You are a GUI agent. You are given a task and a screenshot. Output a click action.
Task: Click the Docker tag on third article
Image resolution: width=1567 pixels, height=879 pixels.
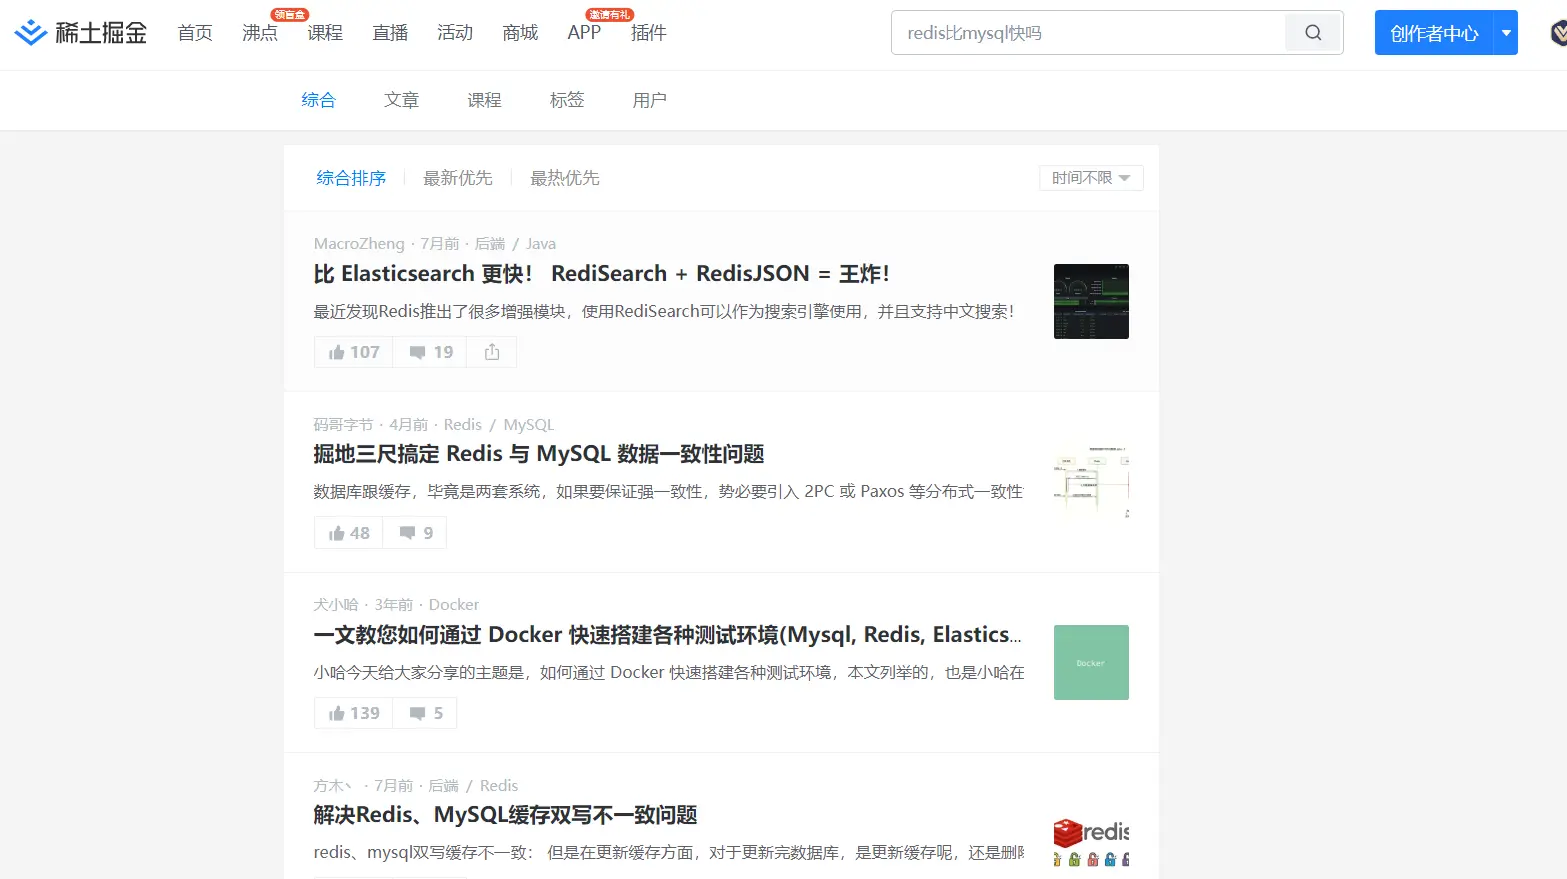click(454, 605)
